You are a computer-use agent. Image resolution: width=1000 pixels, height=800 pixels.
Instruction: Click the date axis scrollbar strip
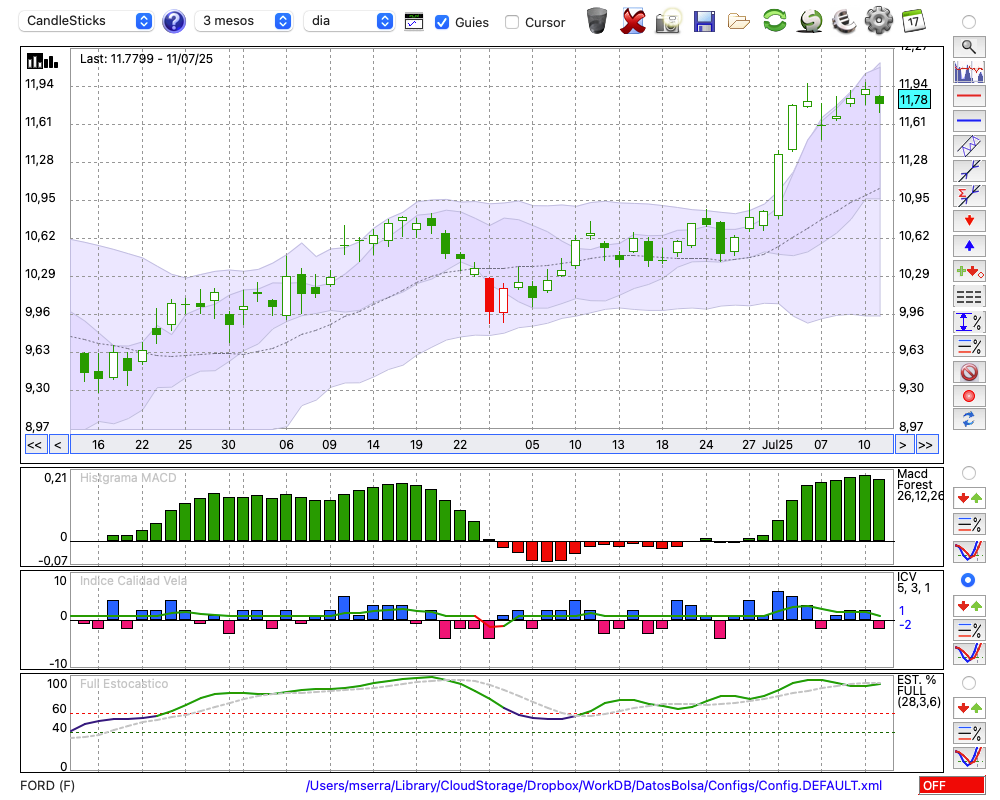click(482, 445)
